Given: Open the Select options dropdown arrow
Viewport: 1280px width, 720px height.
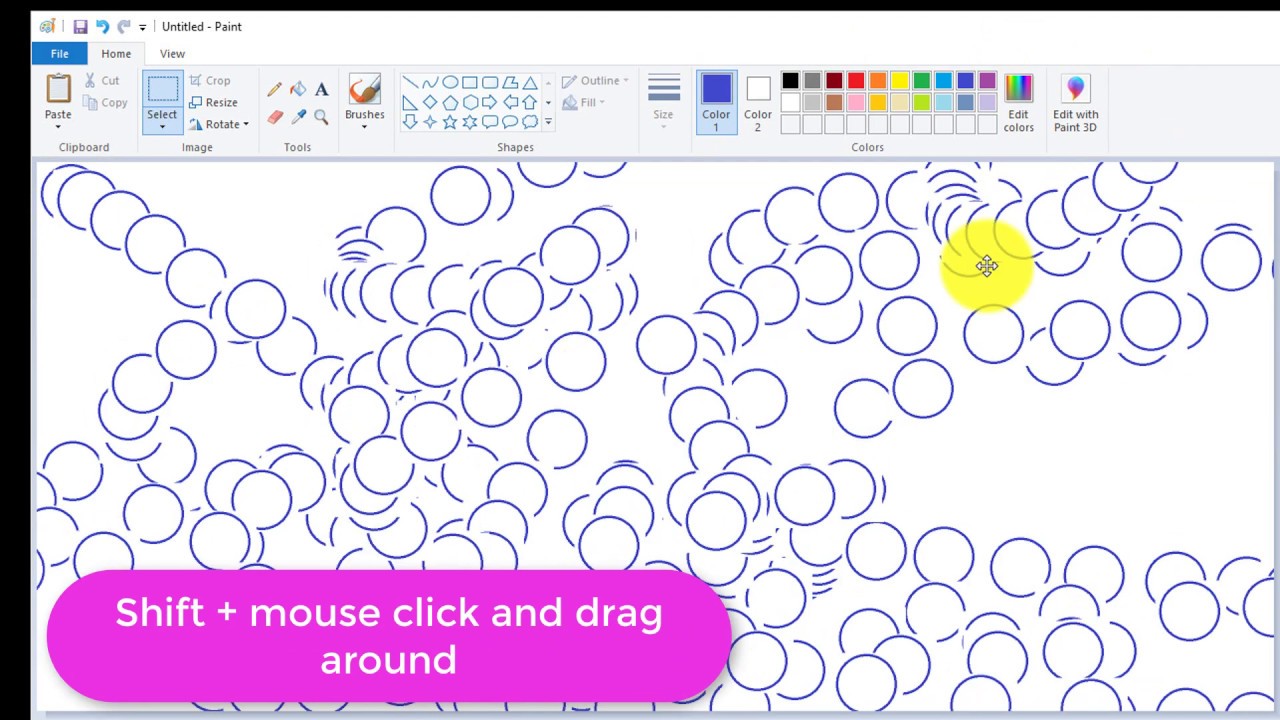Looking at the screenshot, I should click(x=162, y=127).
